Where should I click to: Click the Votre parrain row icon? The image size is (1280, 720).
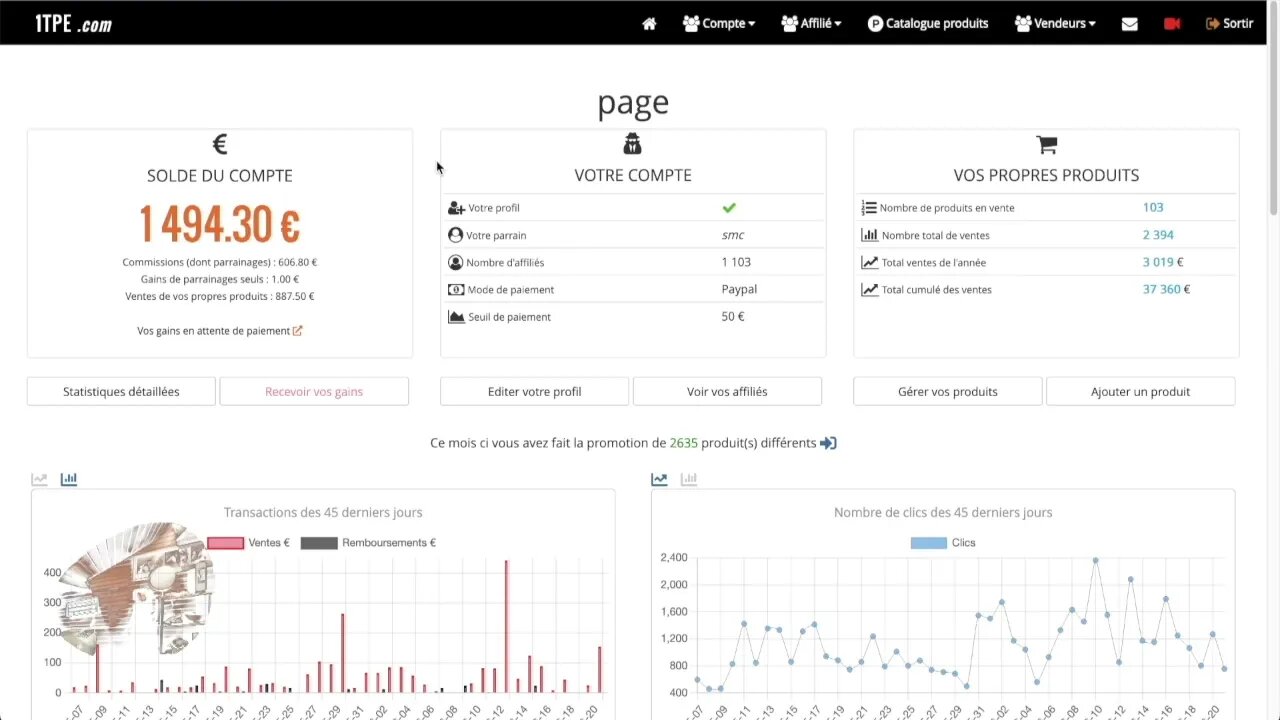[x=456, y=235]
